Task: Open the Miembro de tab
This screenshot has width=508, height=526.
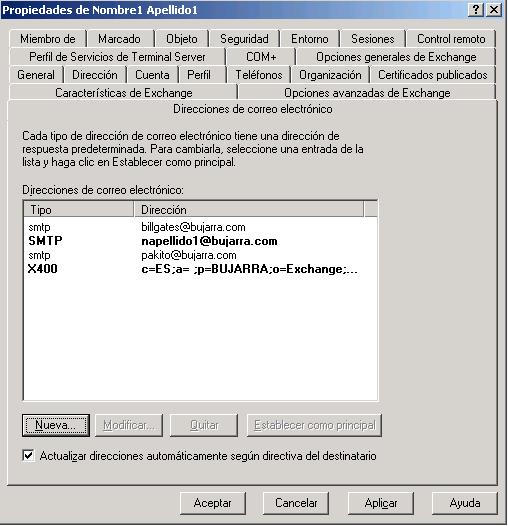Action: click(x=48, y=39)
